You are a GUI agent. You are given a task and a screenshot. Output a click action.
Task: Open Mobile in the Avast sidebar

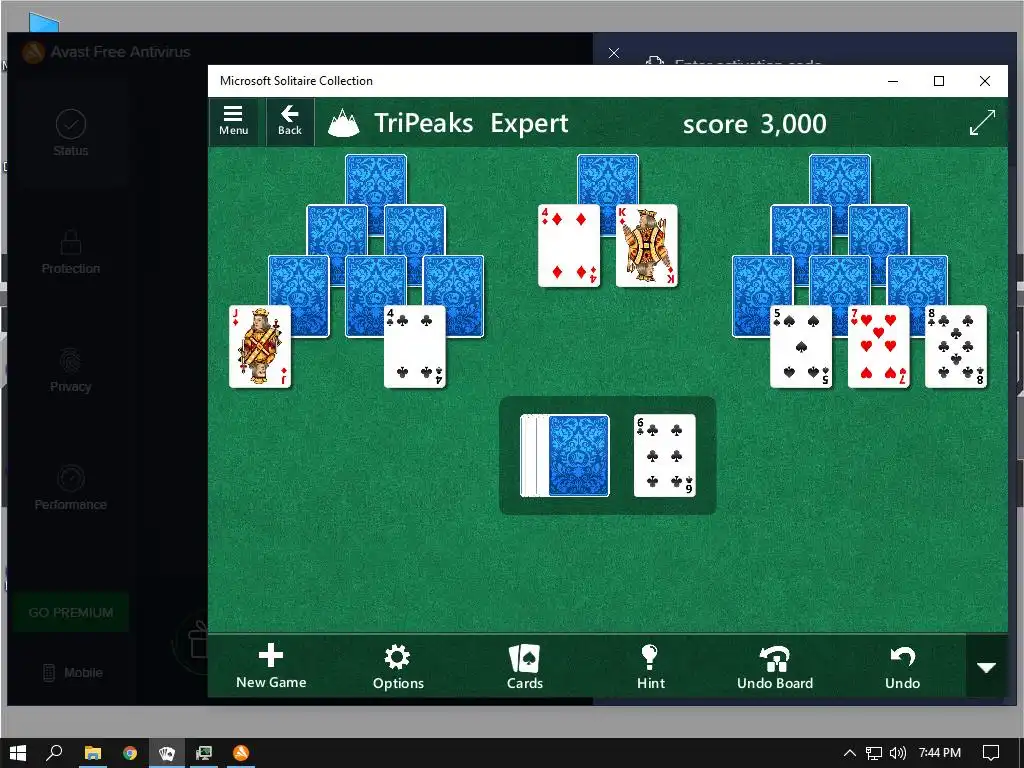[x=72, y=672]
